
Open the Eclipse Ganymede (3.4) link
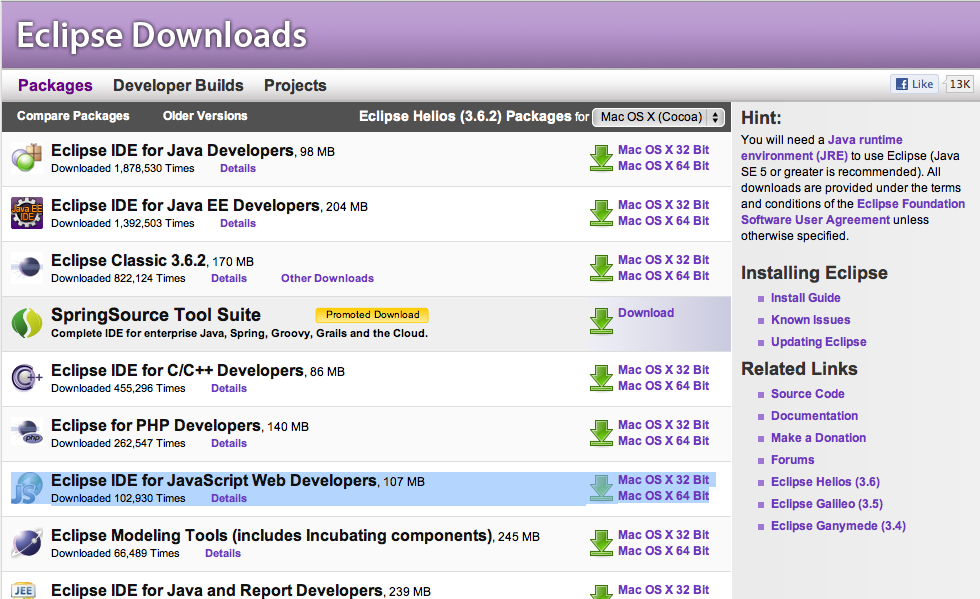point(838,526)
